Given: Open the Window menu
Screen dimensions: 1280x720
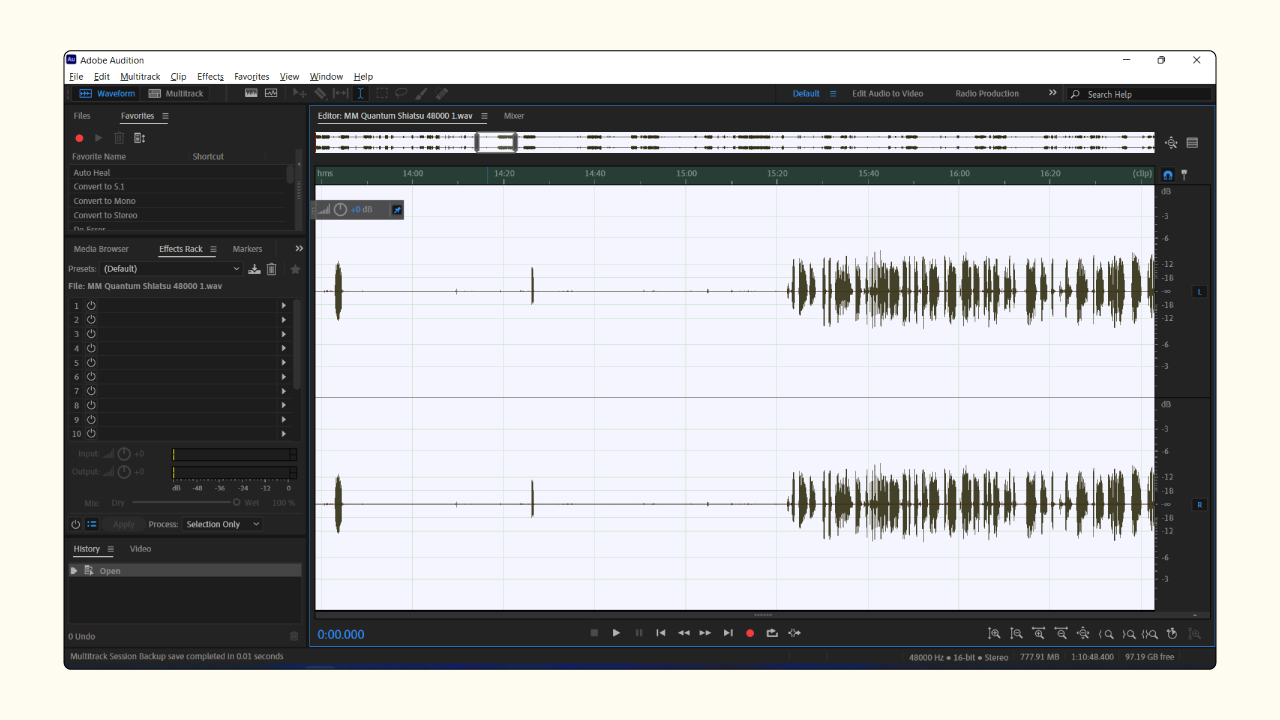Looking at the screenshot, I should point(326,77).
